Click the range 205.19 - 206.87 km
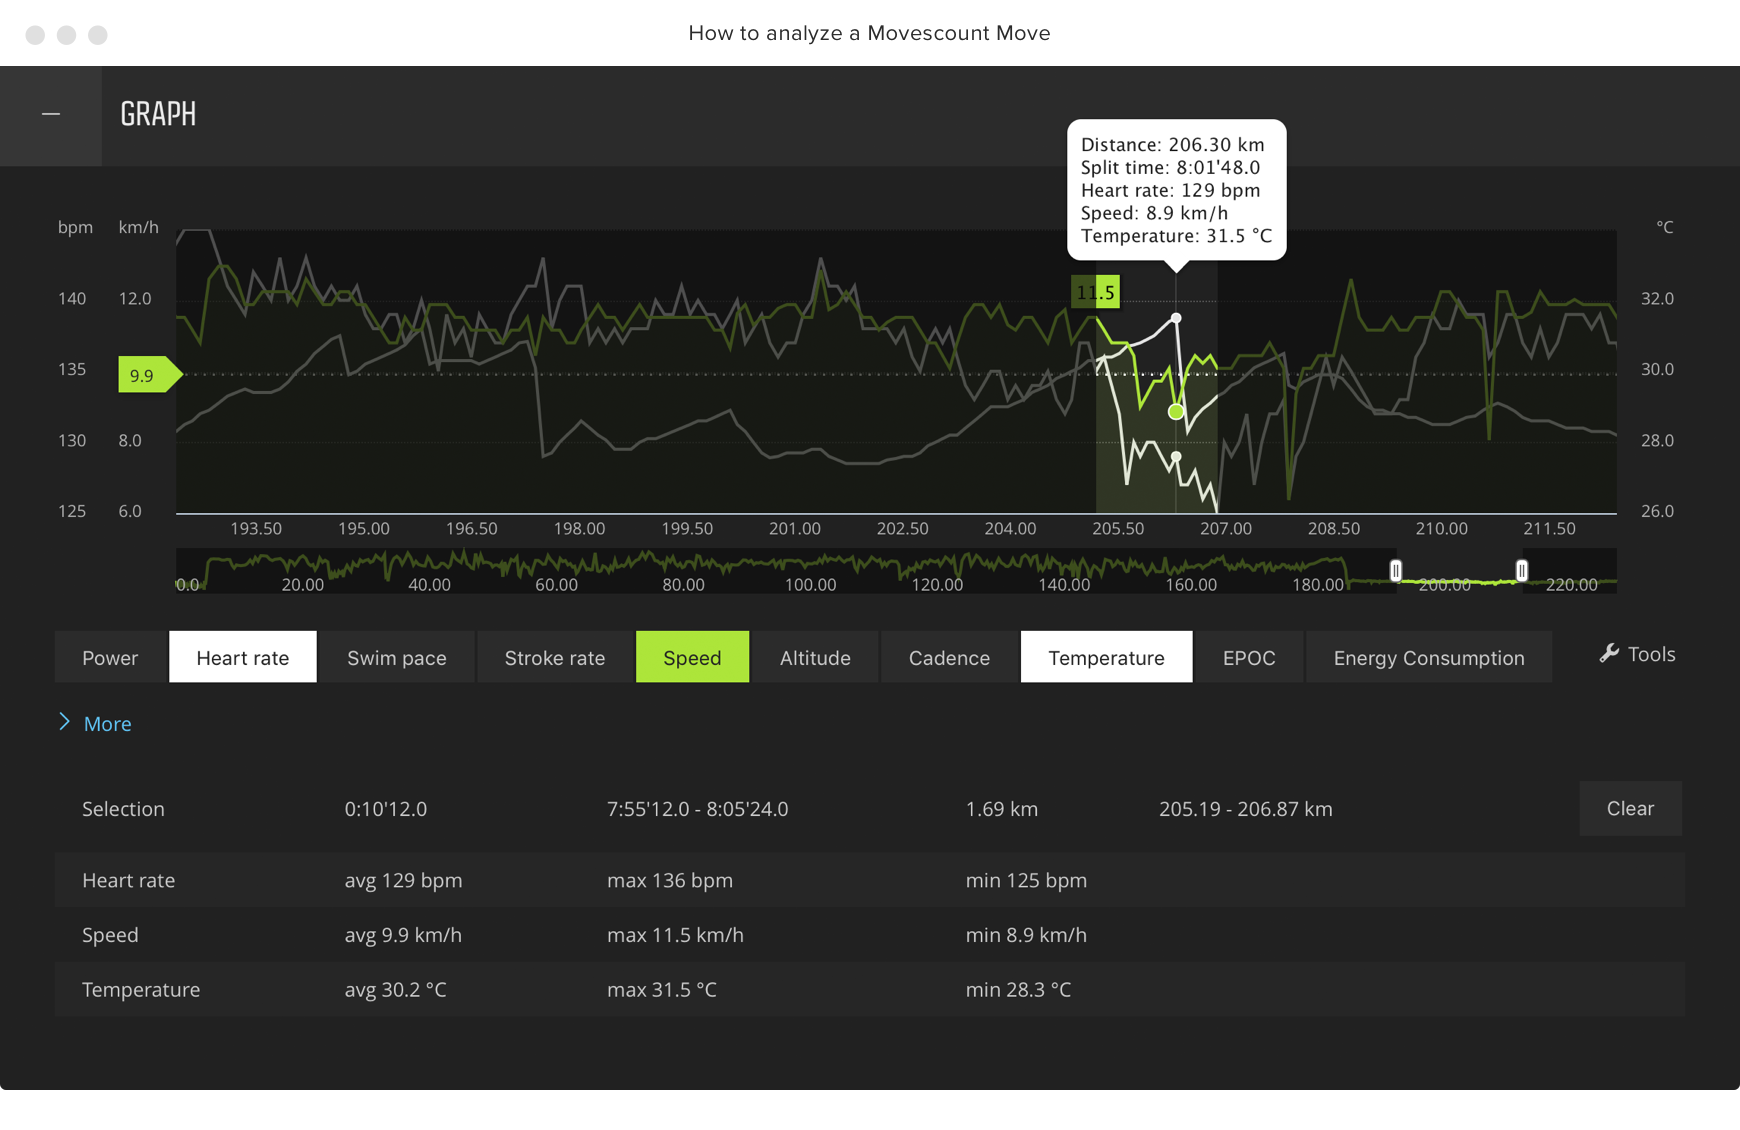This screenshot has height=1130, width=1740. tap(1246, 809)
